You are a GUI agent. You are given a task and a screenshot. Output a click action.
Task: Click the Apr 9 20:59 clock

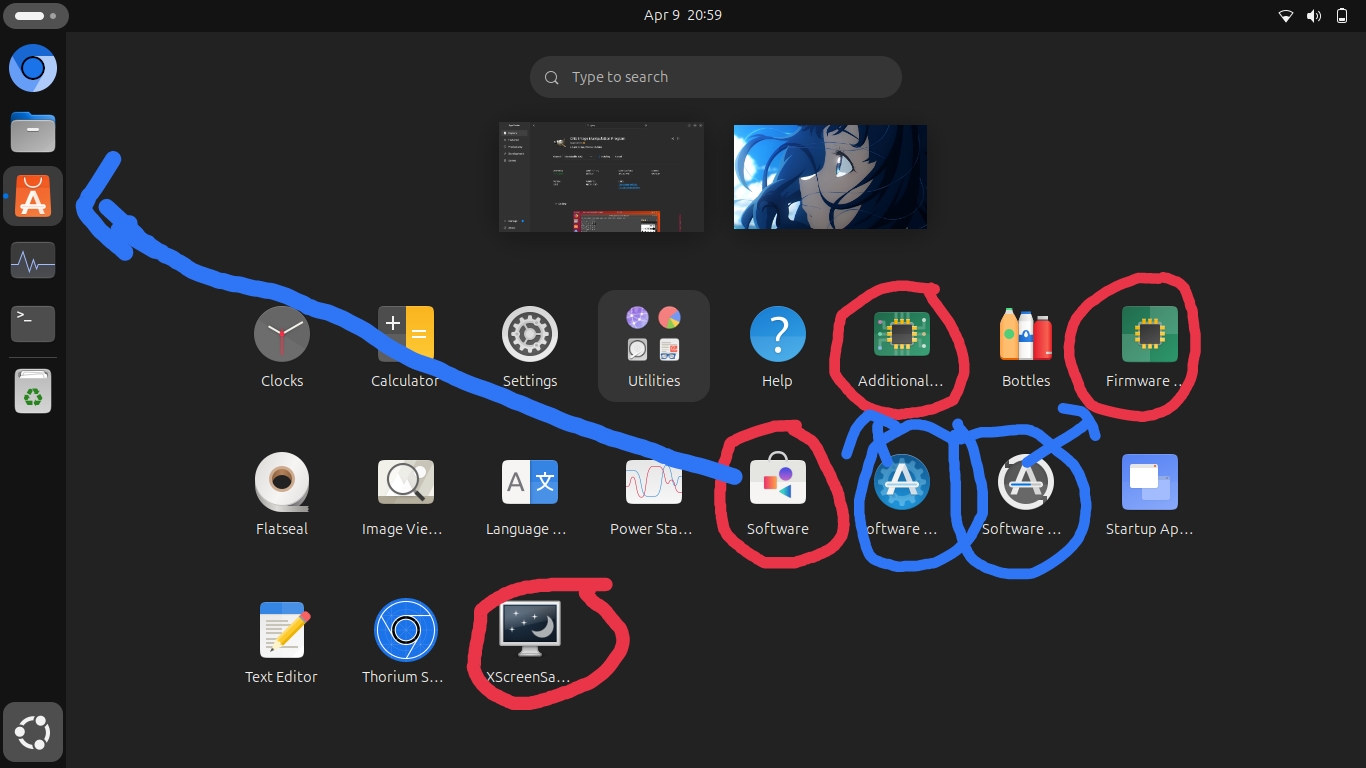[x=683, y=15]
